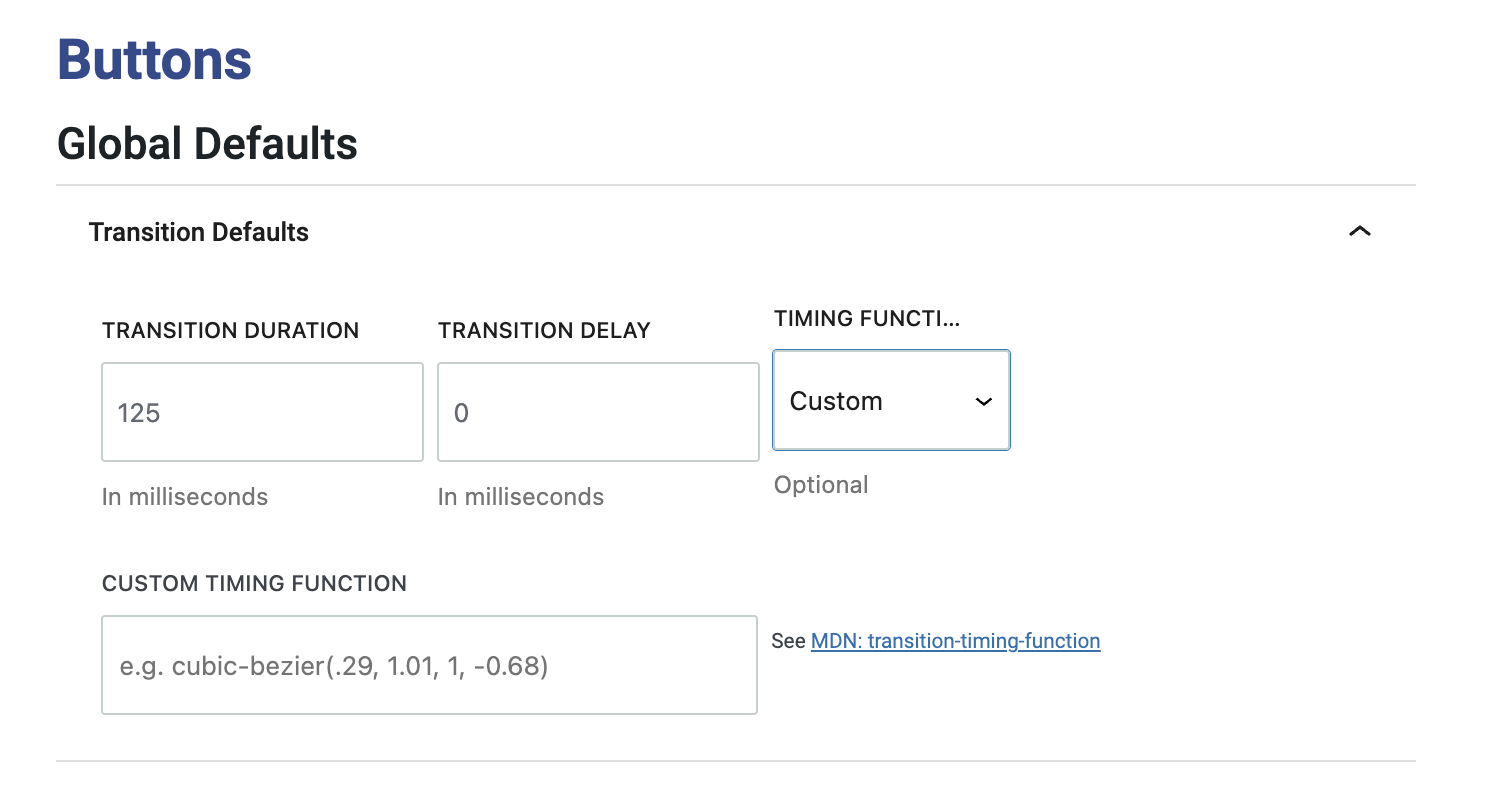This screenshot has height=804, width=1498.
Task: Focus the Transition Duration input field
Action: 262,412
